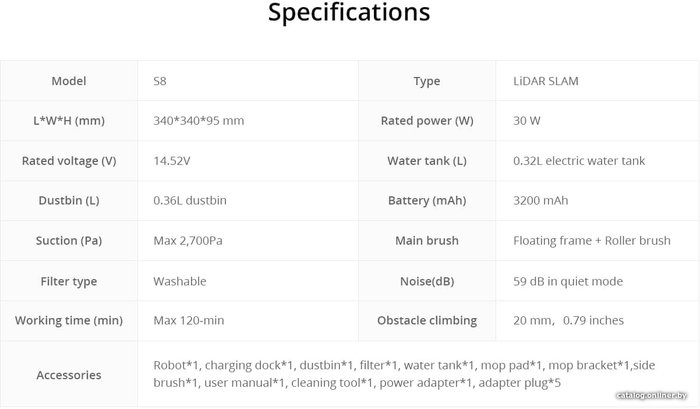This screenshot has height=409, width=700.
Task: Select the 59 dB in quiet mode text
Action: tap(566, 281)
